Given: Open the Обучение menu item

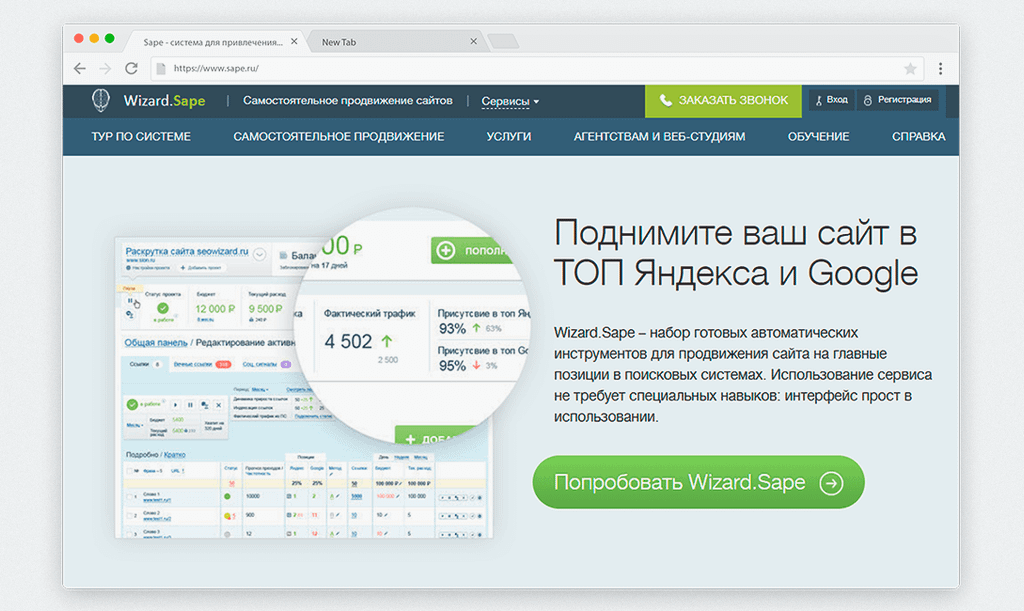Looking at the screenshot, I should pos(817,137).
